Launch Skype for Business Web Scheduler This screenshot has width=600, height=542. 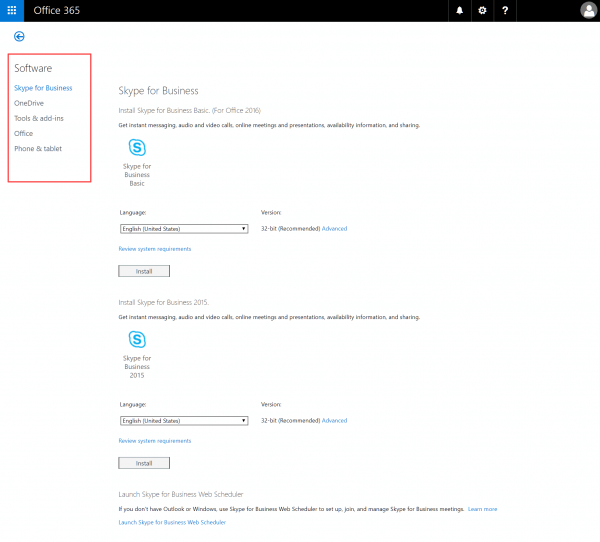point(172,522)
